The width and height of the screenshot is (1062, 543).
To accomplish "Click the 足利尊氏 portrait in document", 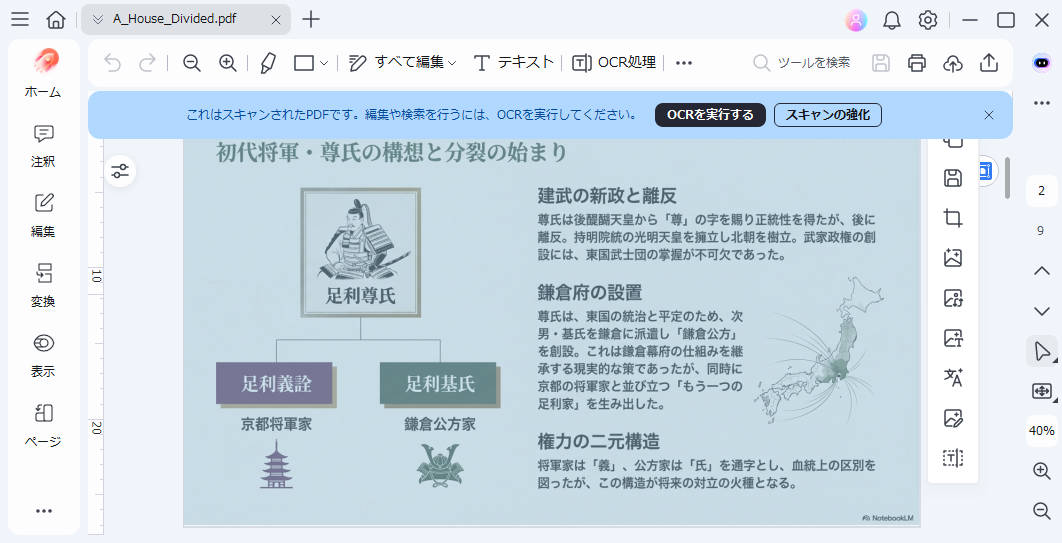I will coord(361,253).
